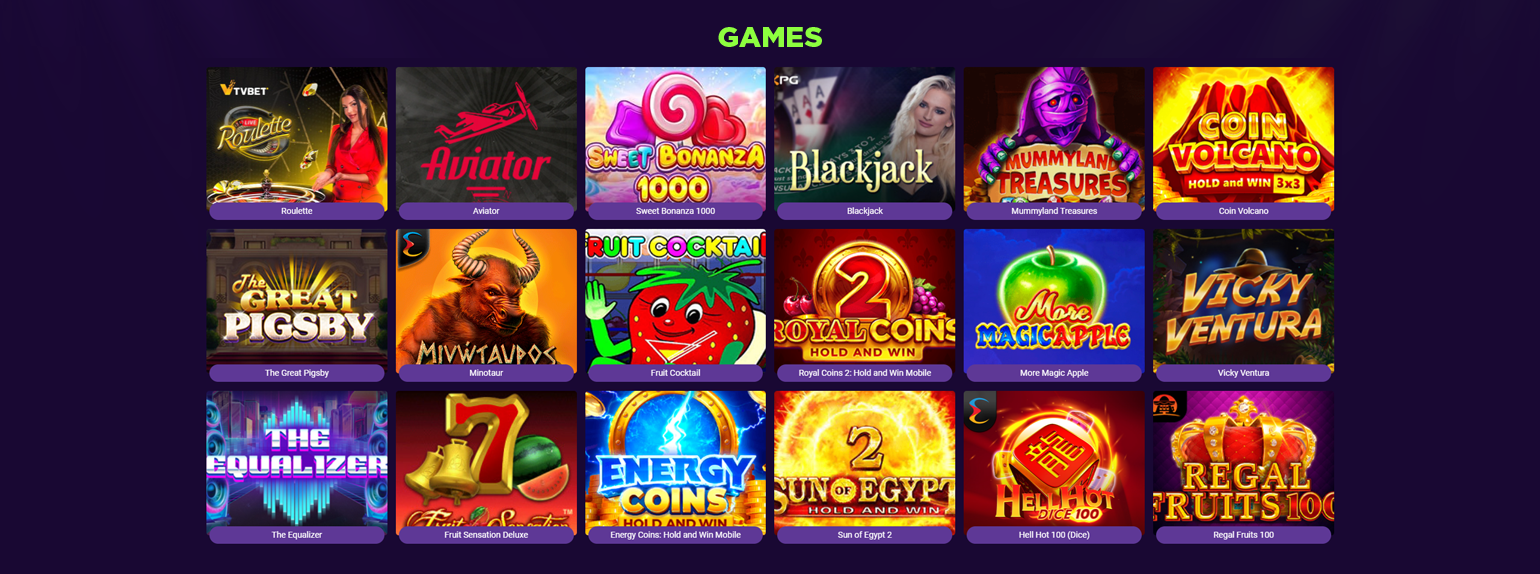Viewport: 1540px width, 574px height.
Task: Open the Energy Coins: Hold and Win Mobile label
Action: pos(675,535)
